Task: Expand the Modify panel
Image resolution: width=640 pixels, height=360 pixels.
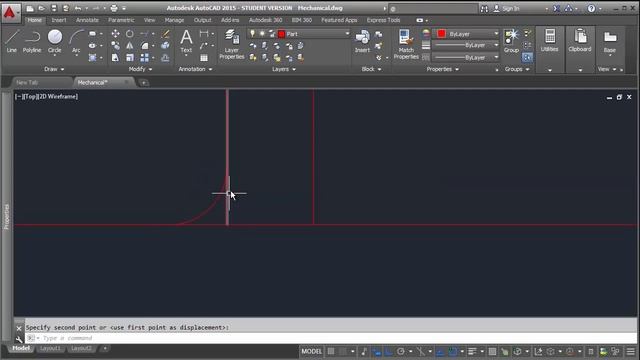Action: (140, 69)
